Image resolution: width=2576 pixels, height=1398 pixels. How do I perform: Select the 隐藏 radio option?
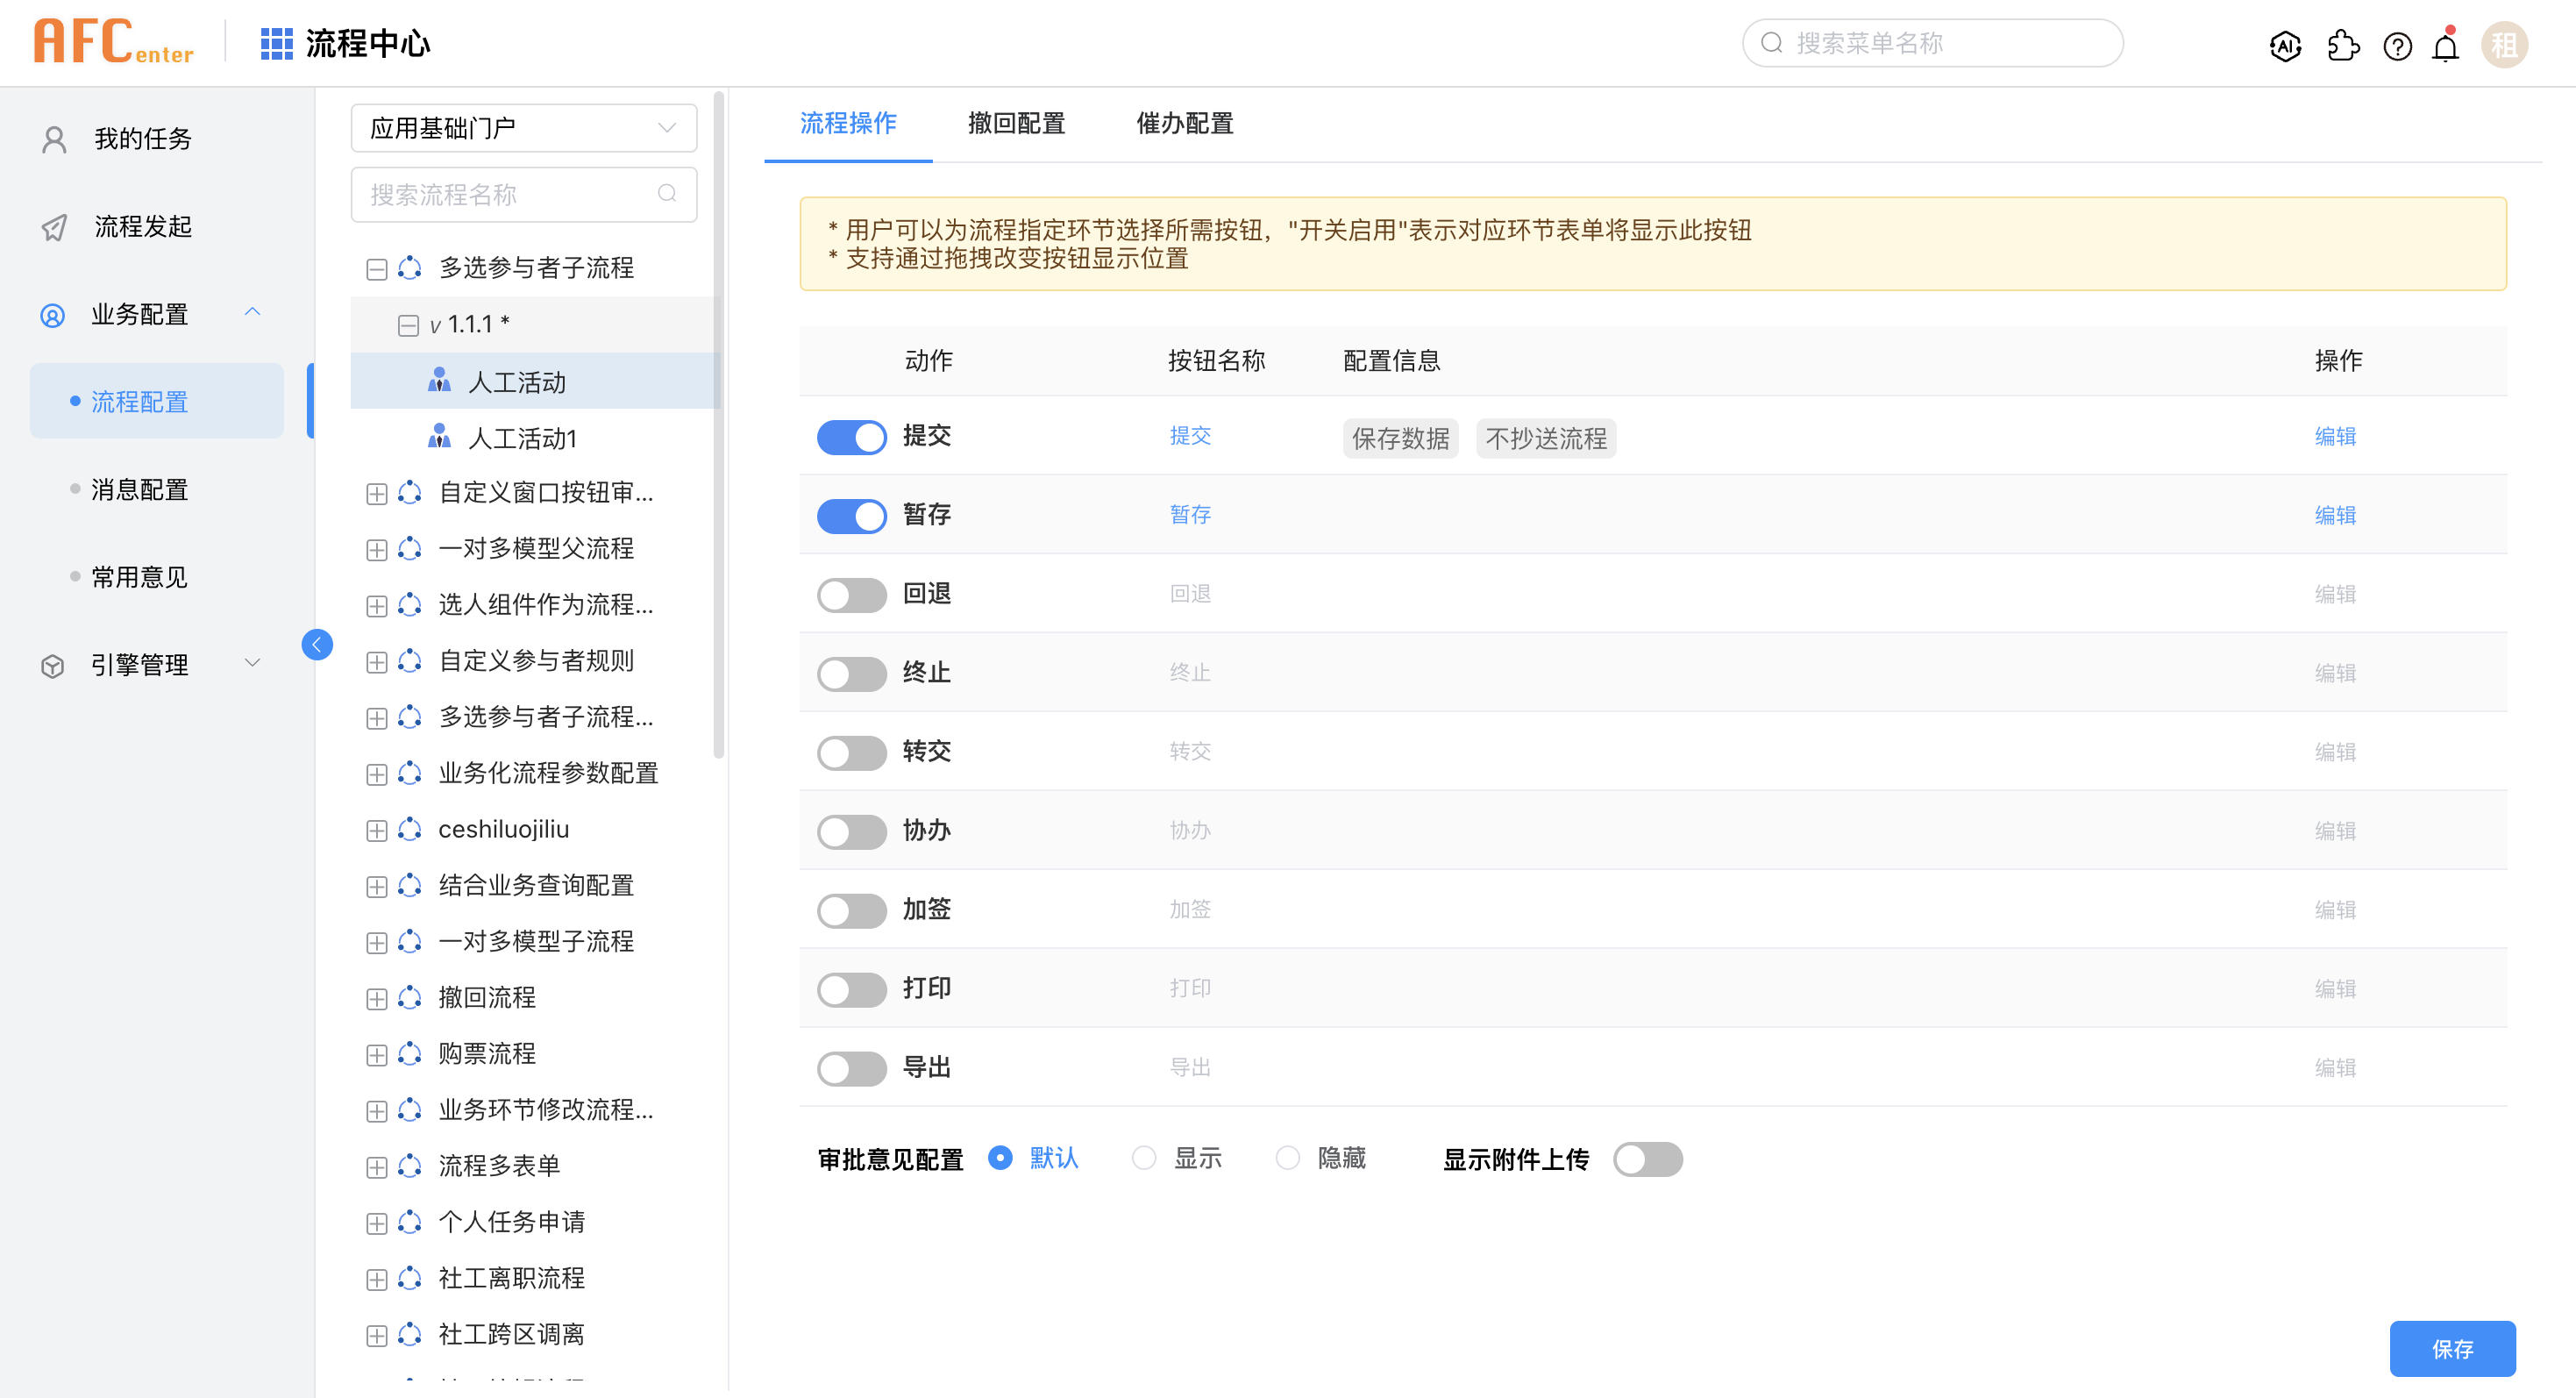pos(1287,1158)
